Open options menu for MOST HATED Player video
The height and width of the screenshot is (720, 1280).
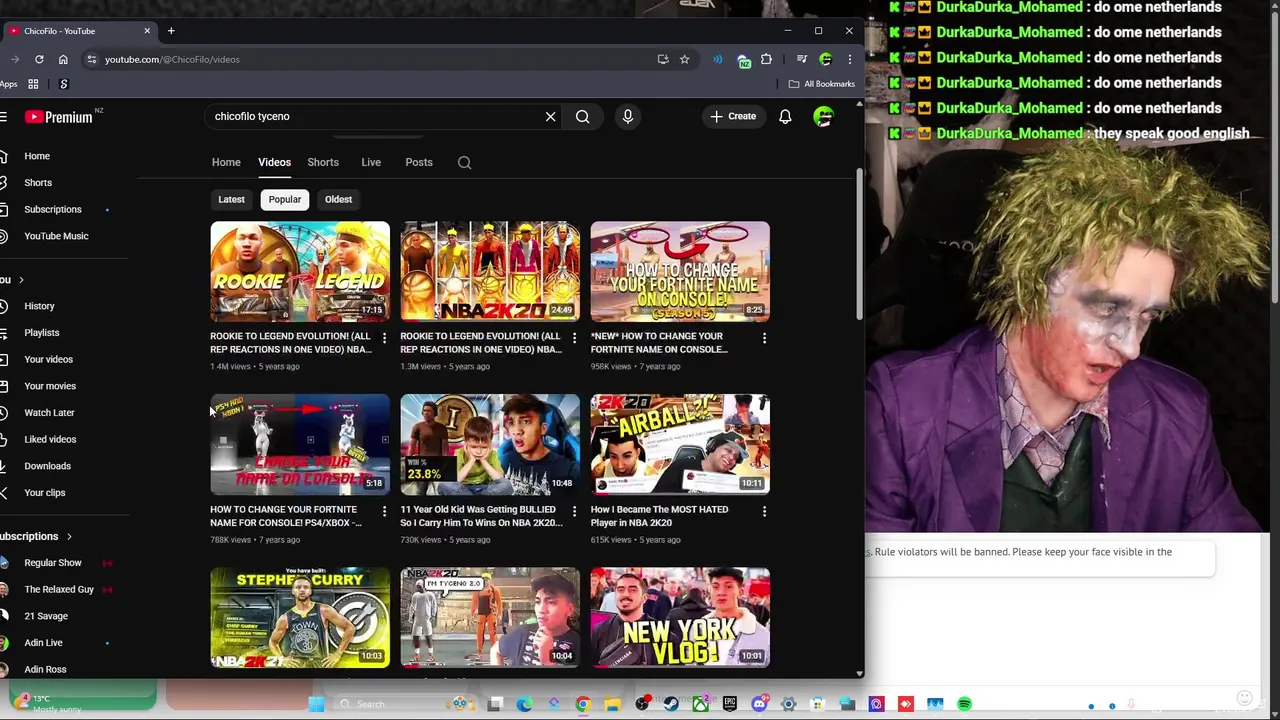pos(764,511)
